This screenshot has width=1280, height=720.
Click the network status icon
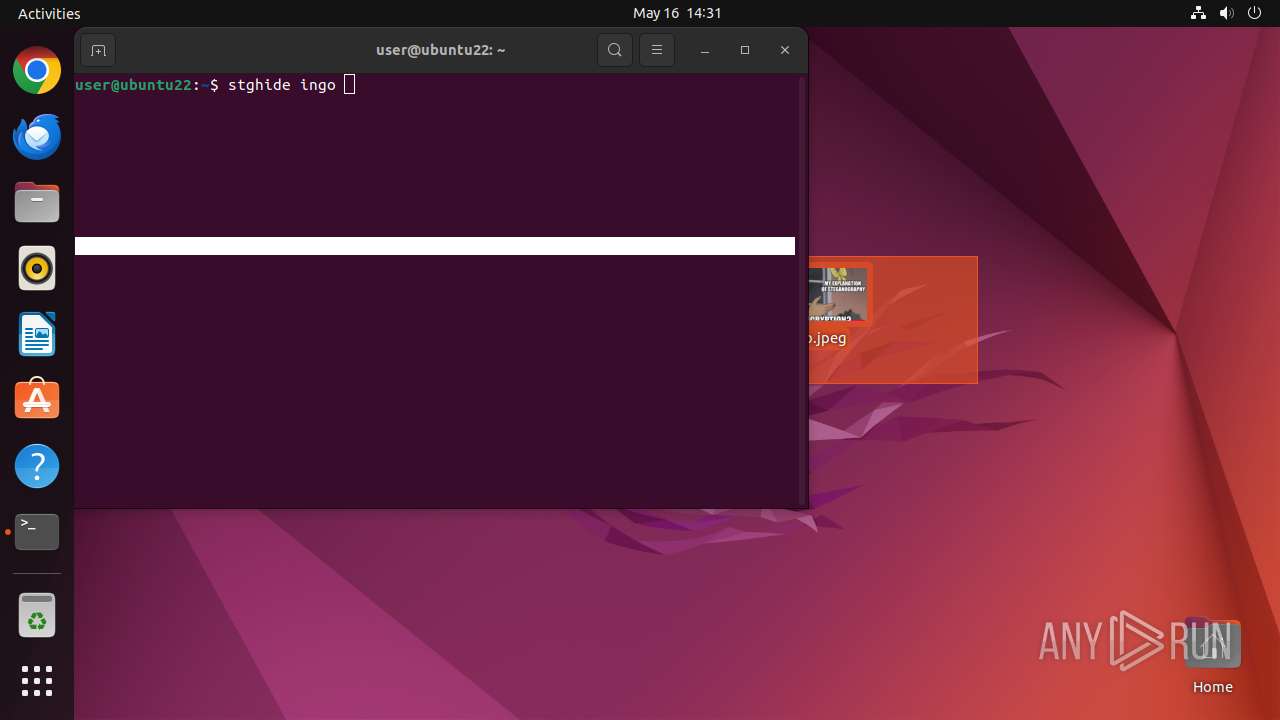1198,13
